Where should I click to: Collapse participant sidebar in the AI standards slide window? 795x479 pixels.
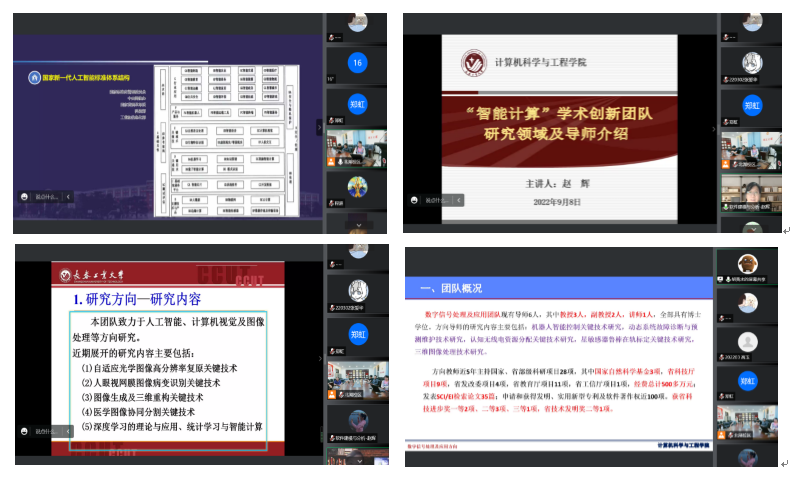coord(320,125)
